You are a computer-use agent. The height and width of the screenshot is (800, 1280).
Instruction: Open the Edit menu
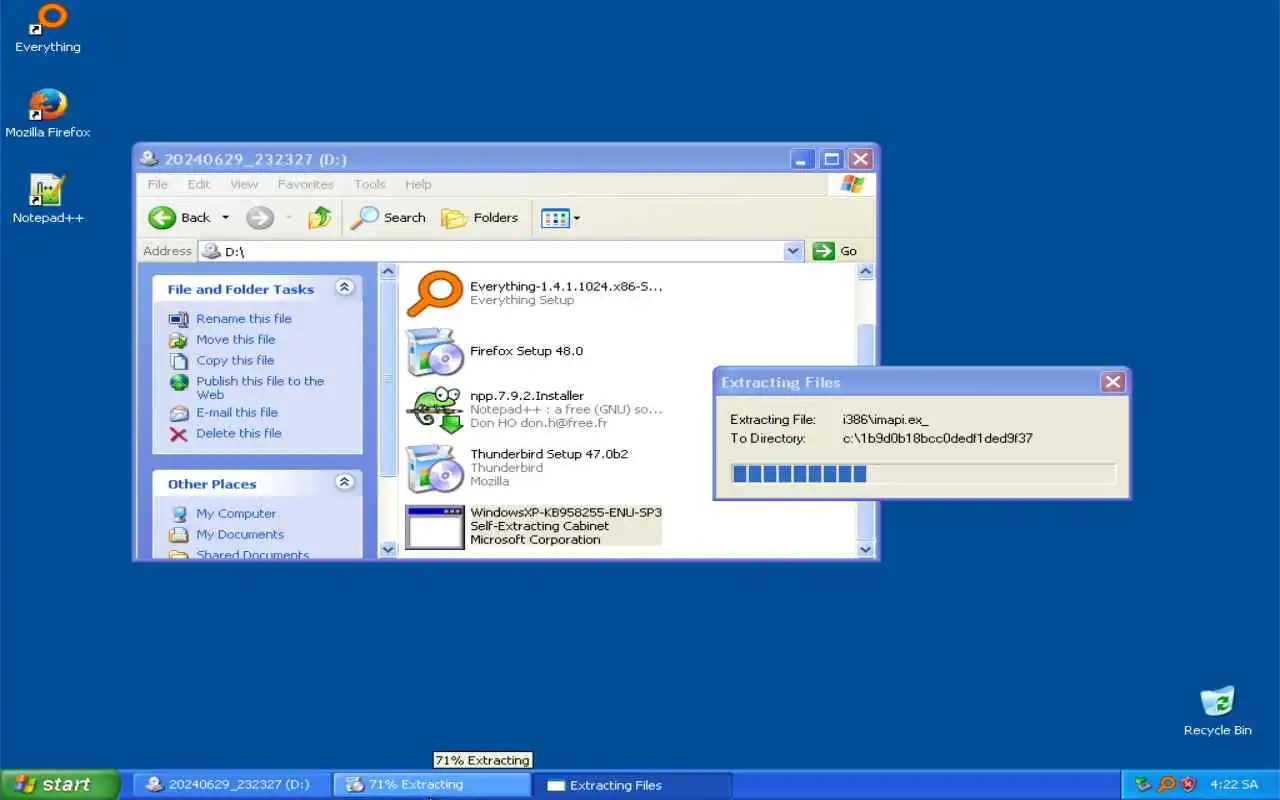199,184
